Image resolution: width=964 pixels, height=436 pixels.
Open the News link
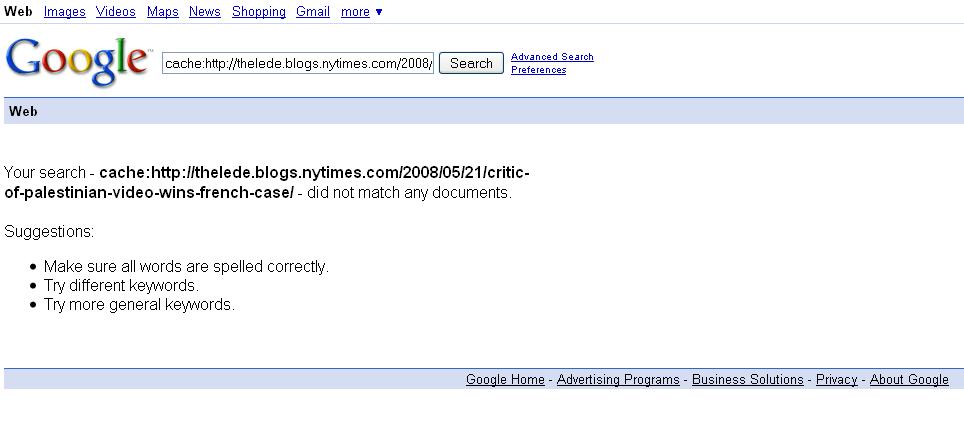click(x=205, y=12)
